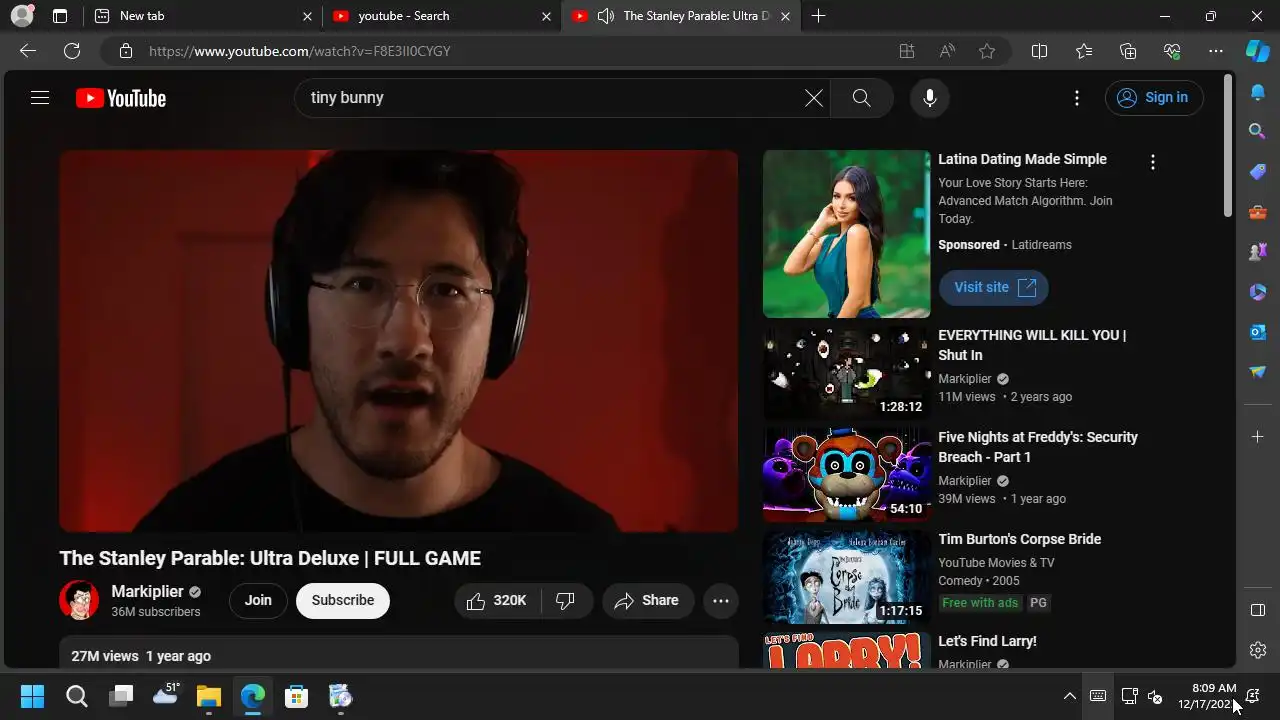
Task: Open Edge sidebar settings gear
Action: (x=1258, y=650)
